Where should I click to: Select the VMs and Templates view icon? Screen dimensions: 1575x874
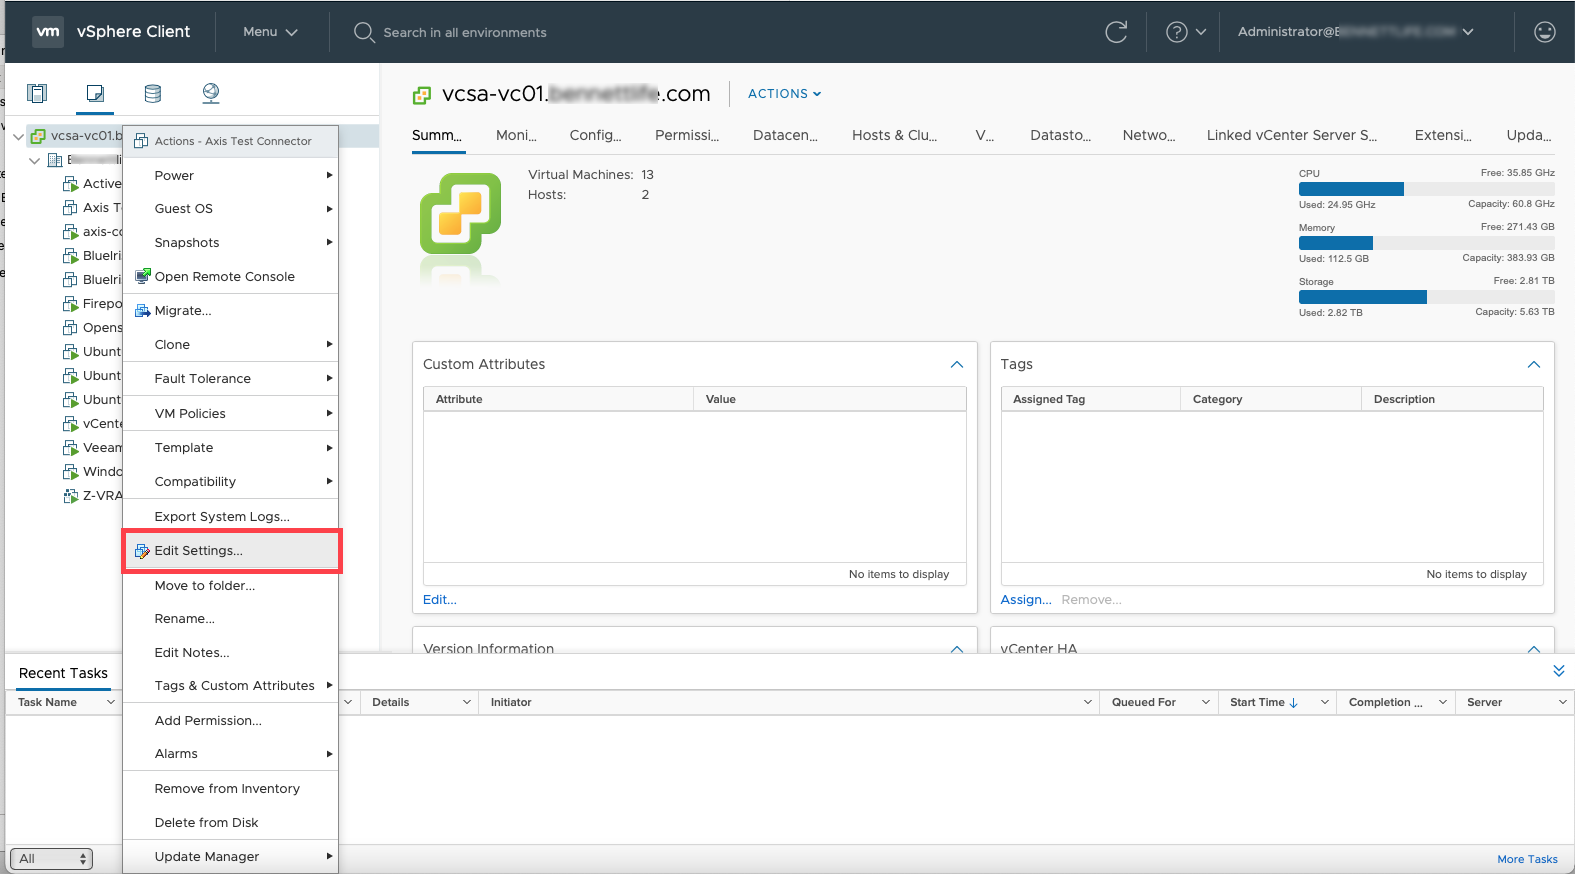pyautogui.click(x=95, y=93)
